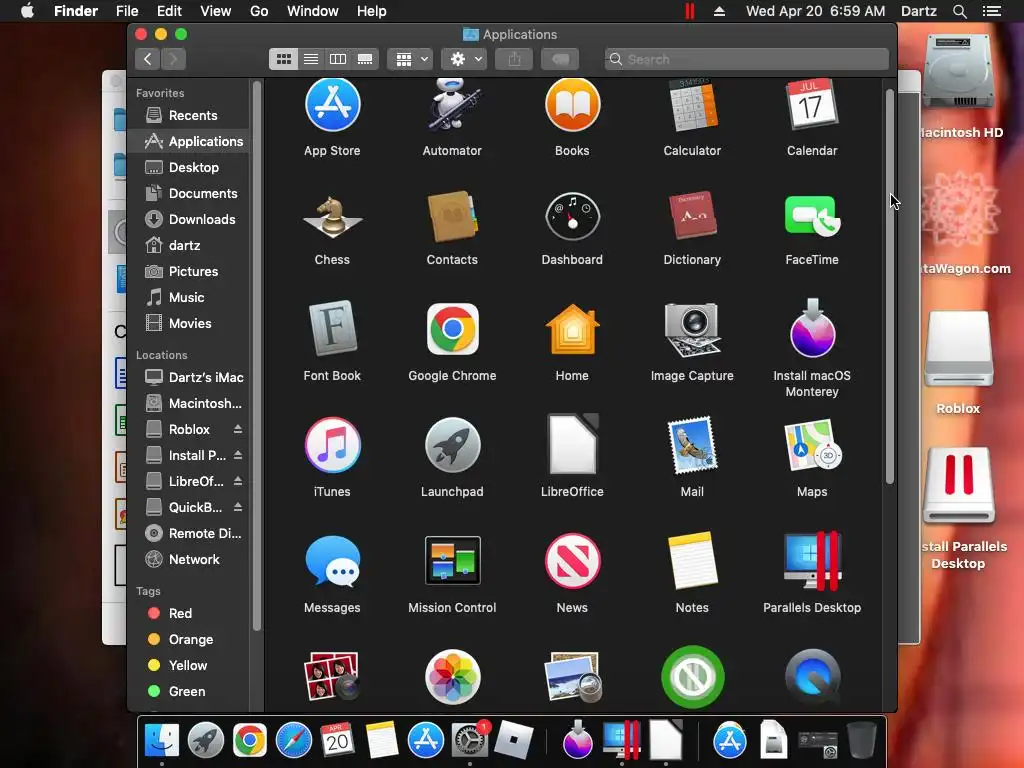Select Google Chrome in Applications folder

(453, 328)
